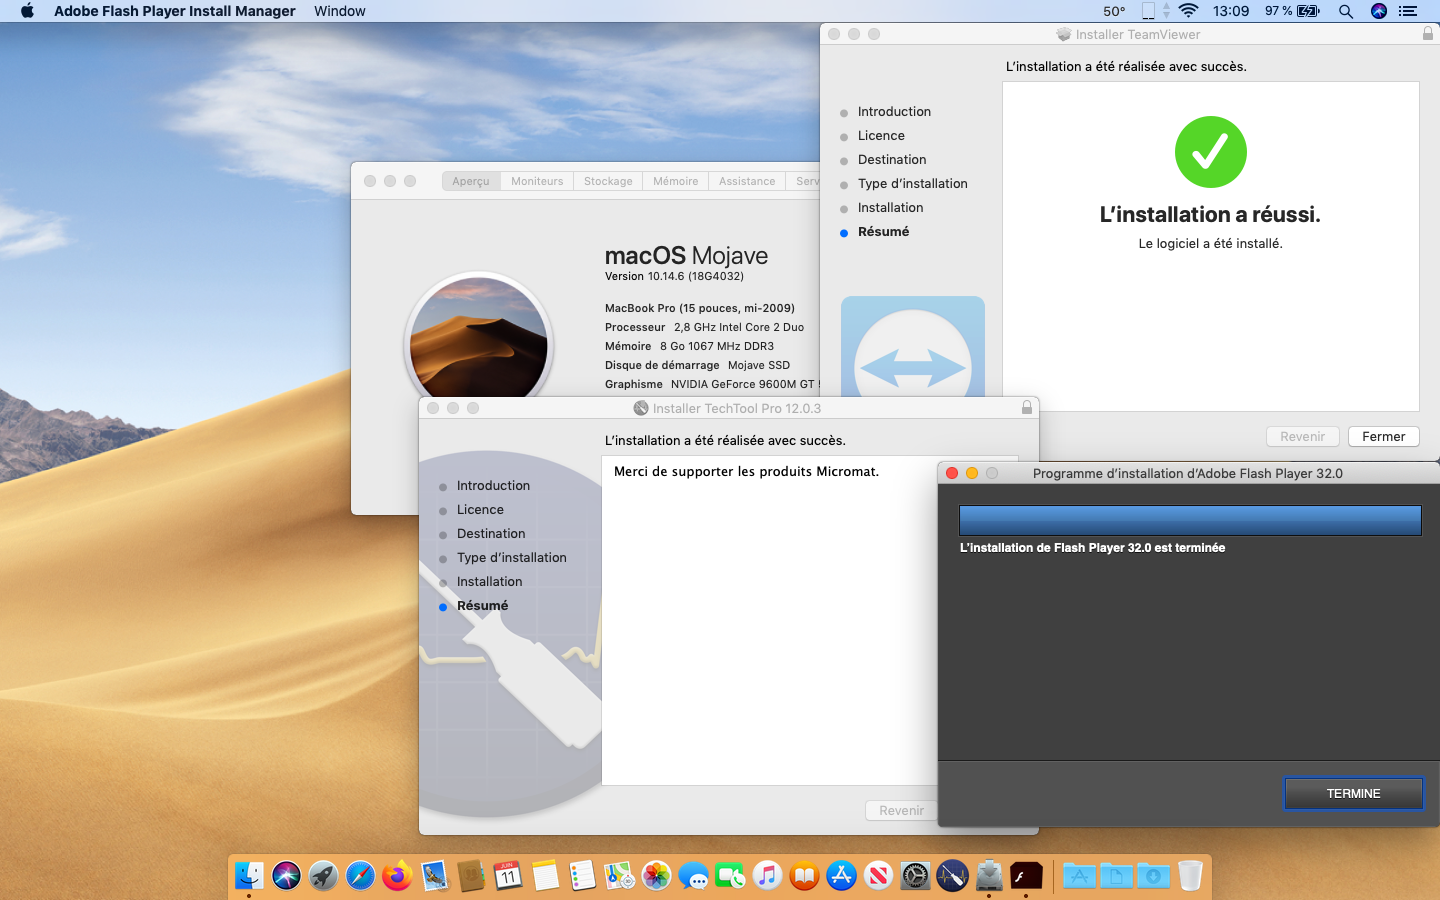Screen dimensions: 1440x900
Task: Open System Preferences gear in dock
Action: tap(915, 876)
